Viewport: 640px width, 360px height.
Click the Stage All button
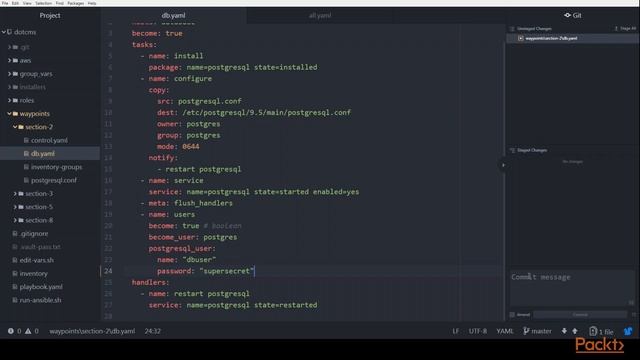625,29
